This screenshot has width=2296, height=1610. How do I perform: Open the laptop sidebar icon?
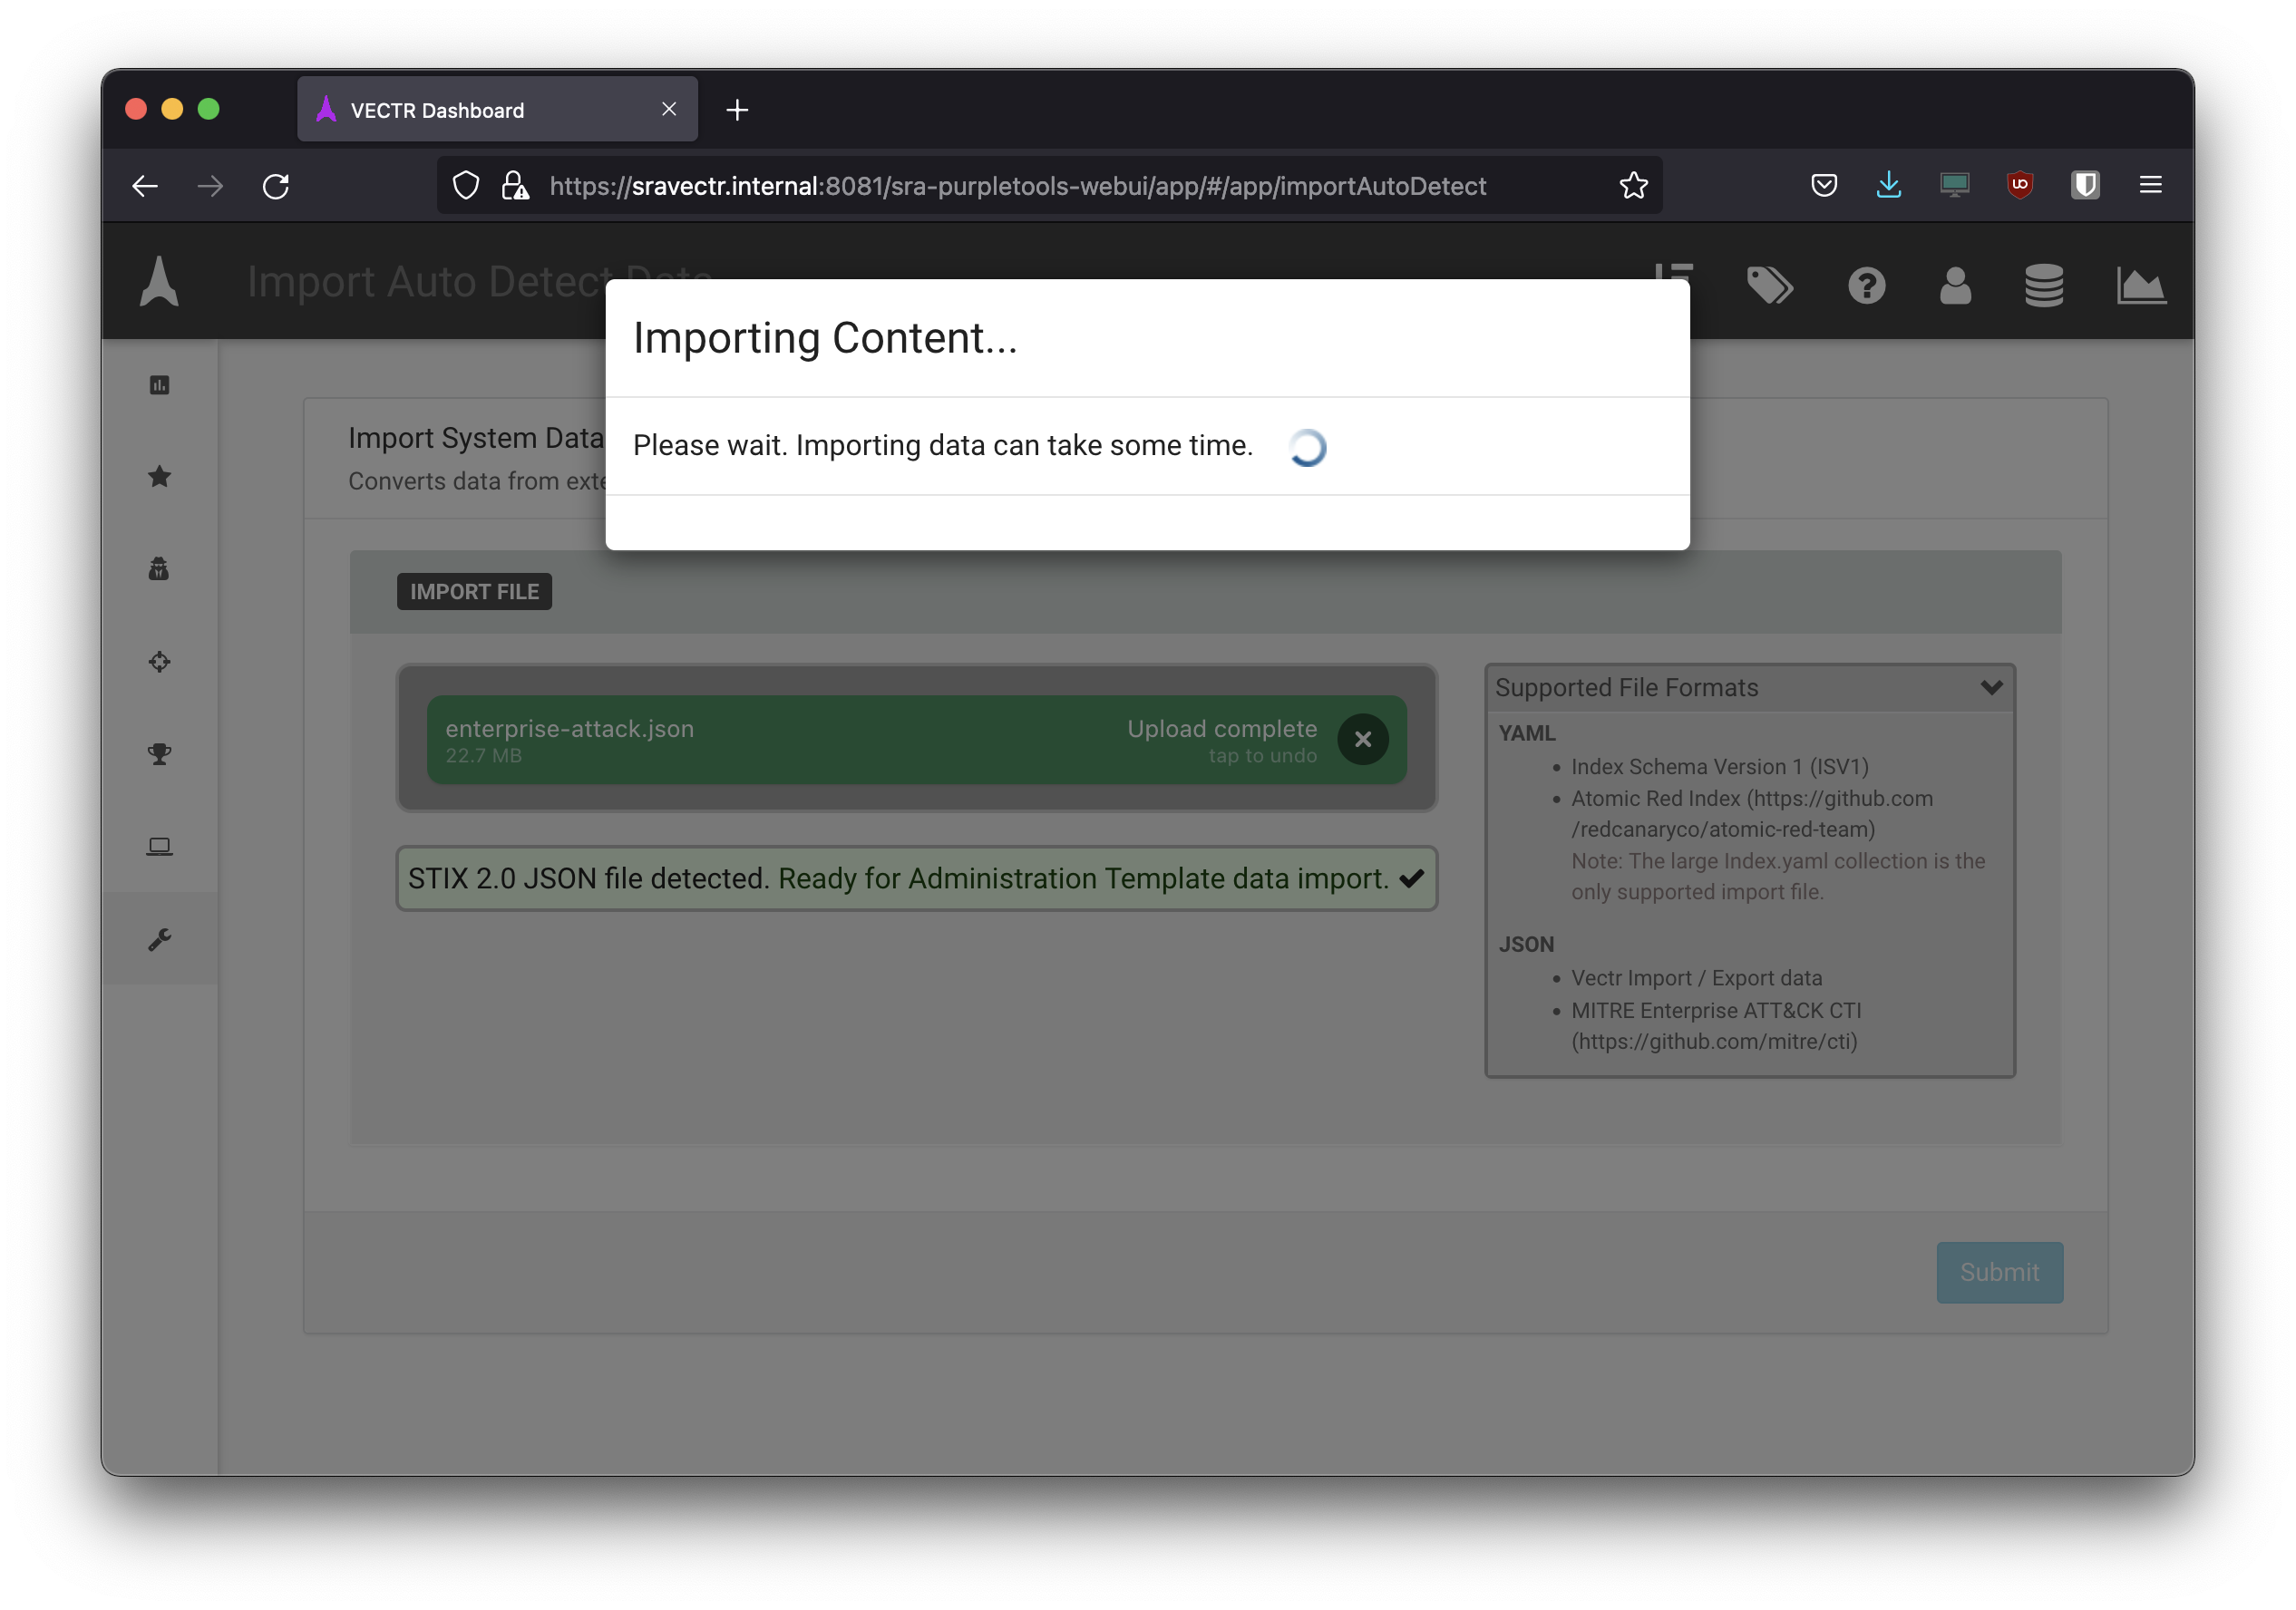159,846
